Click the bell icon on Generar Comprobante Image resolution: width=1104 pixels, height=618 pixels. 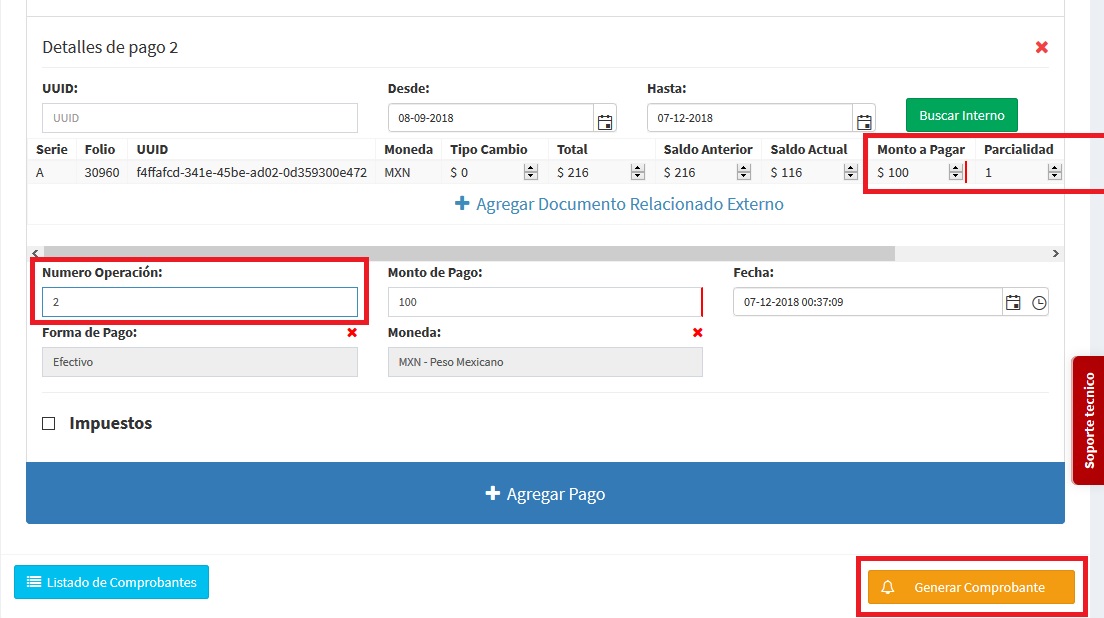tap(888, 588)
